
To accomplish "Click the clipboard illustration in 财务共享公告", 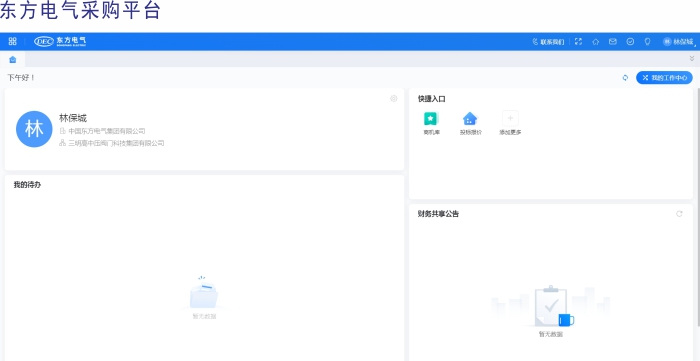I will point(551,307).
